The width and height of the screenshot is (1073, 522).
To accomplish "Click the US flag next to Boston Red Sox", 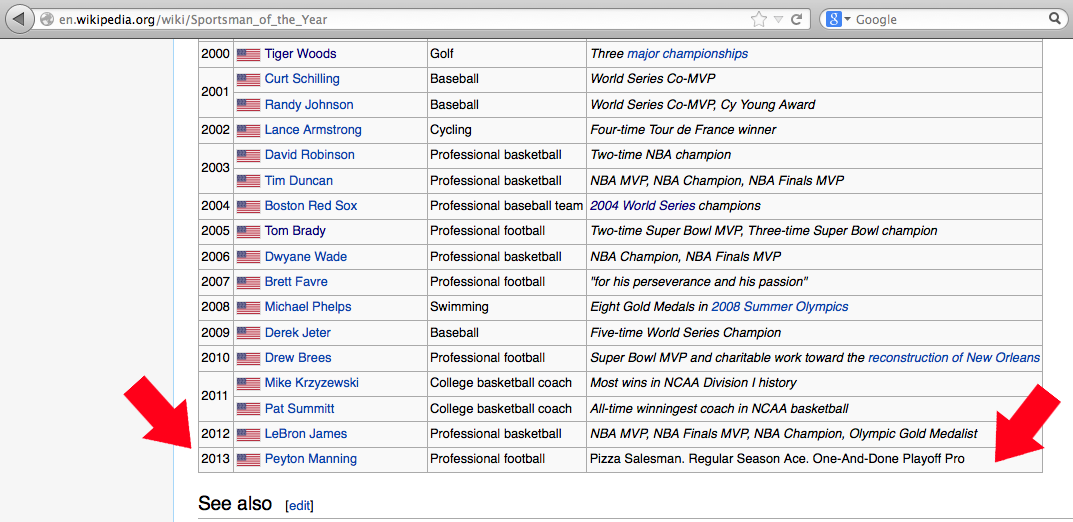I will [248, 206].
